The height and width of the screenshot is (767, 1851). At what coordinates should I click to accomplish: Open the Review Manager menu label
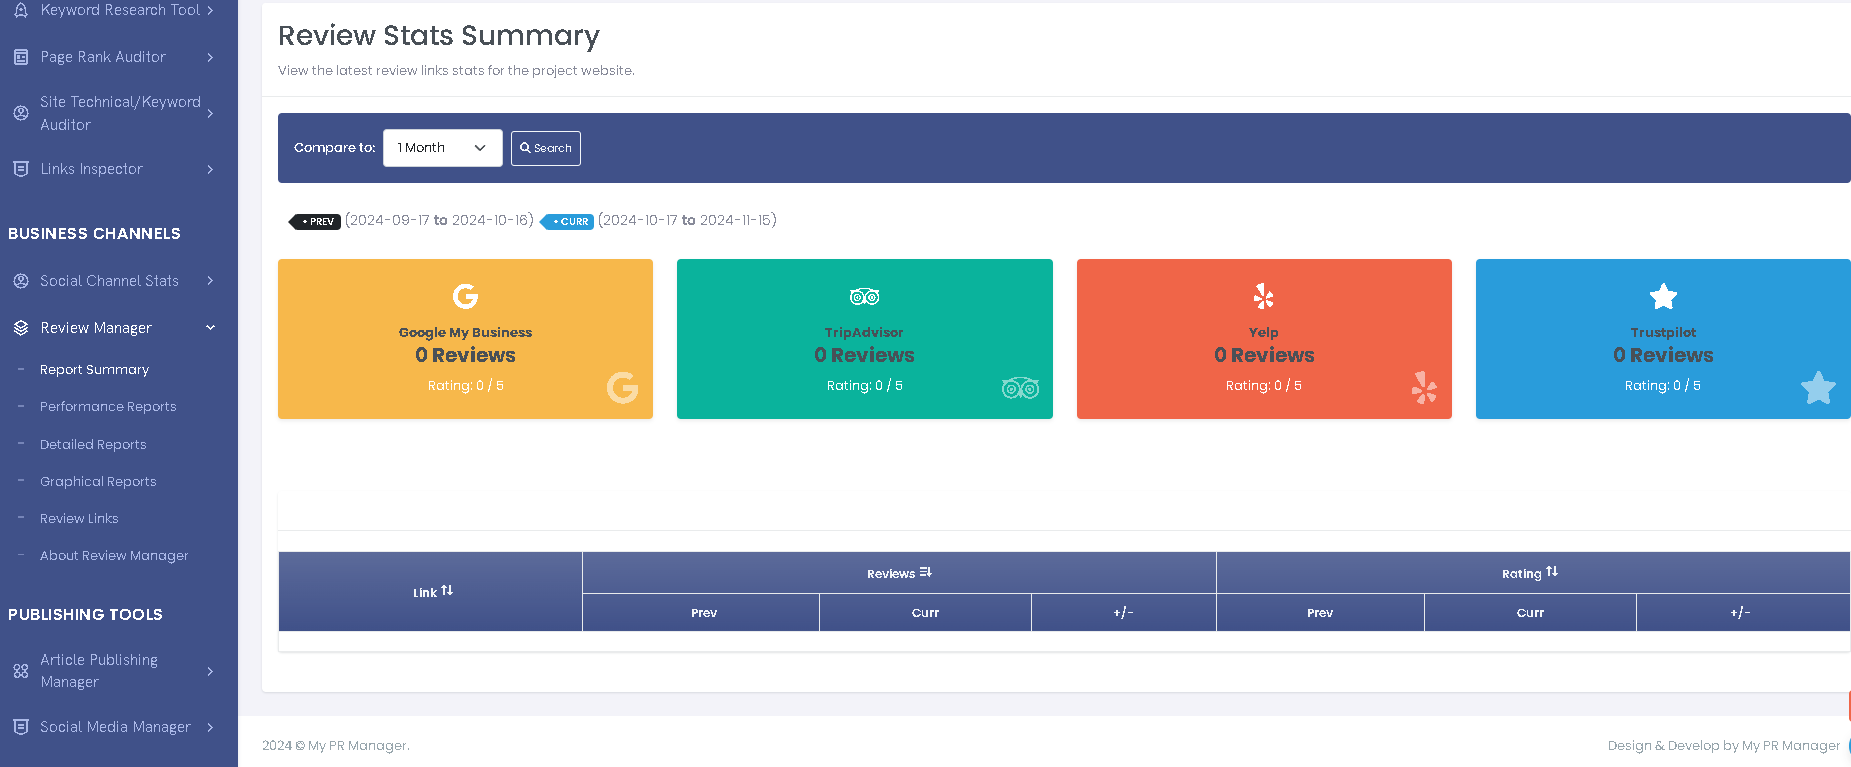tap(96, 328)
